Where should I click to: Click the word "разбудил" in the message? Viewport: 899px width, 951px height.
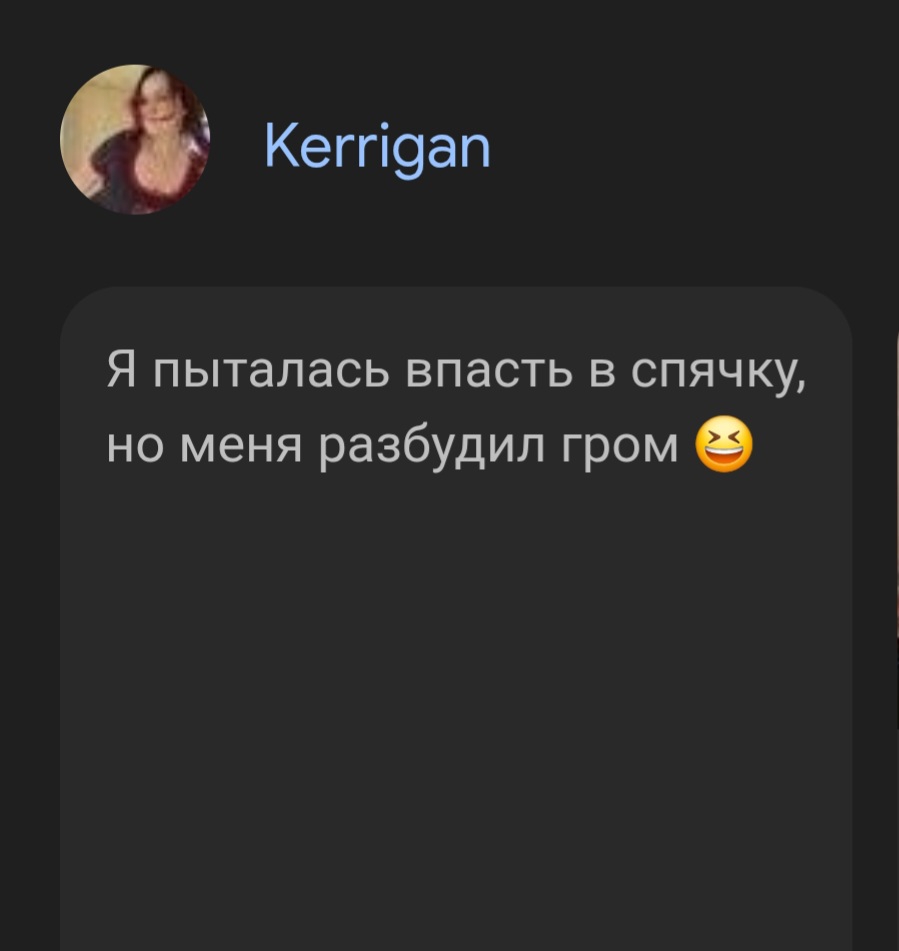pos(432,449)
